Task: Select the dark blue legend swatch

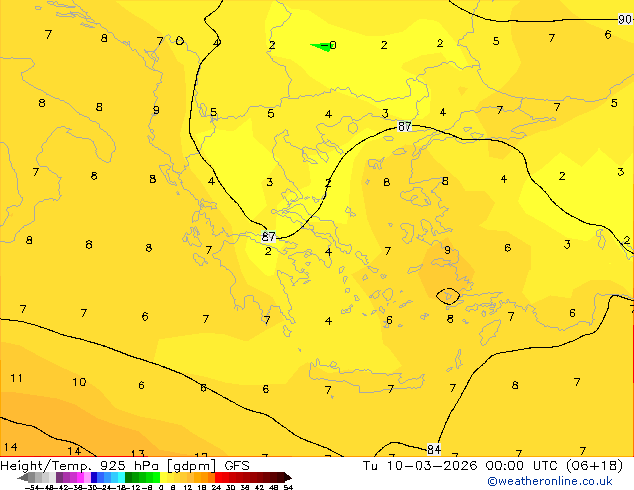Action: 94,477
